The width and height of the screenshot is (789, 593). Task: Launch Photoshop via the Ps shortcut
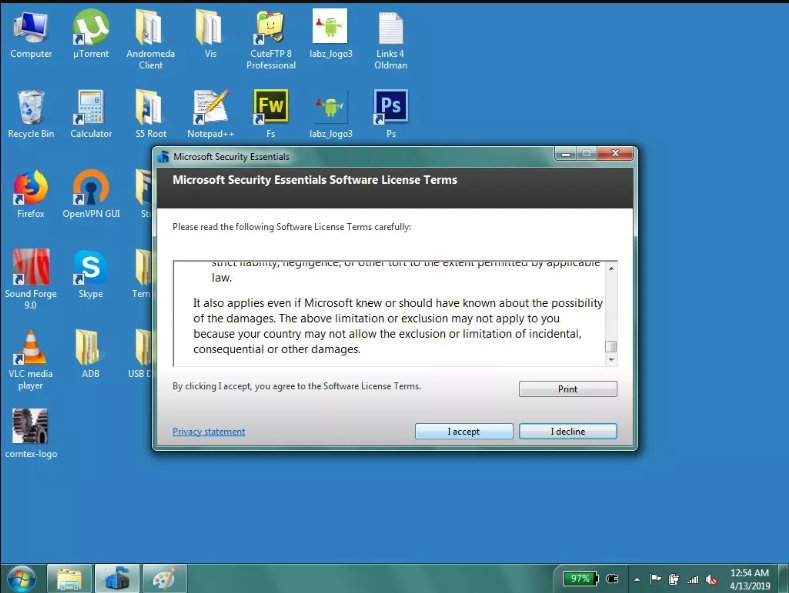tap(390, 114)
